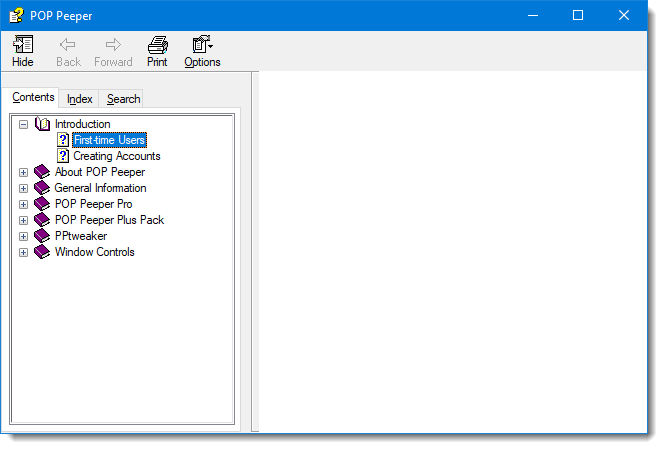Click the question page icon for First-time Users
Image resolution: width=663 pixels, height=449 pixels.
[63, 140]
